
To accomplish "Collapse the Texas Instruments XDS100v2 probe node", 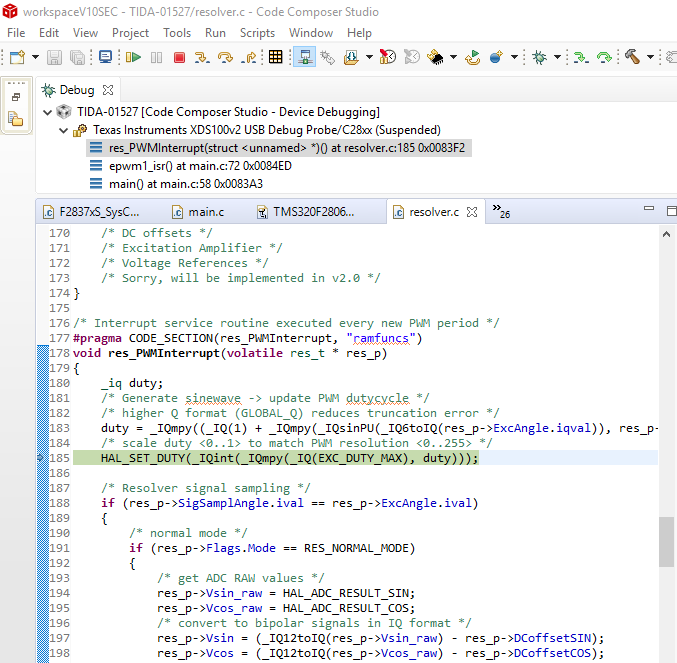I will (64, 130).
